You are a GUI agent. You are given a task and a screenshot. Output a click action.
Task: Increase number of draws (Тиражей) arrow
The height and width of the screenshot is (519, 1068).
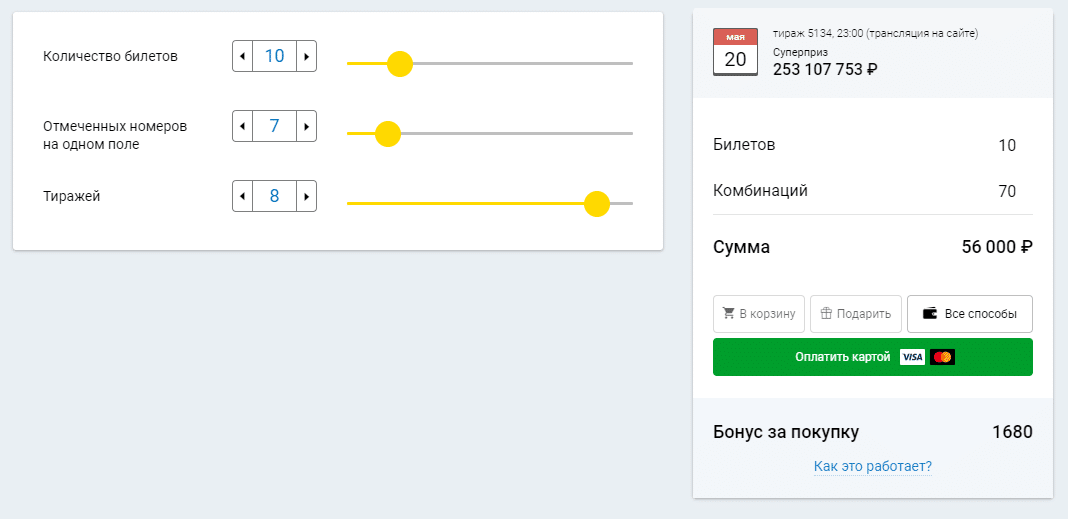point(307,196)
